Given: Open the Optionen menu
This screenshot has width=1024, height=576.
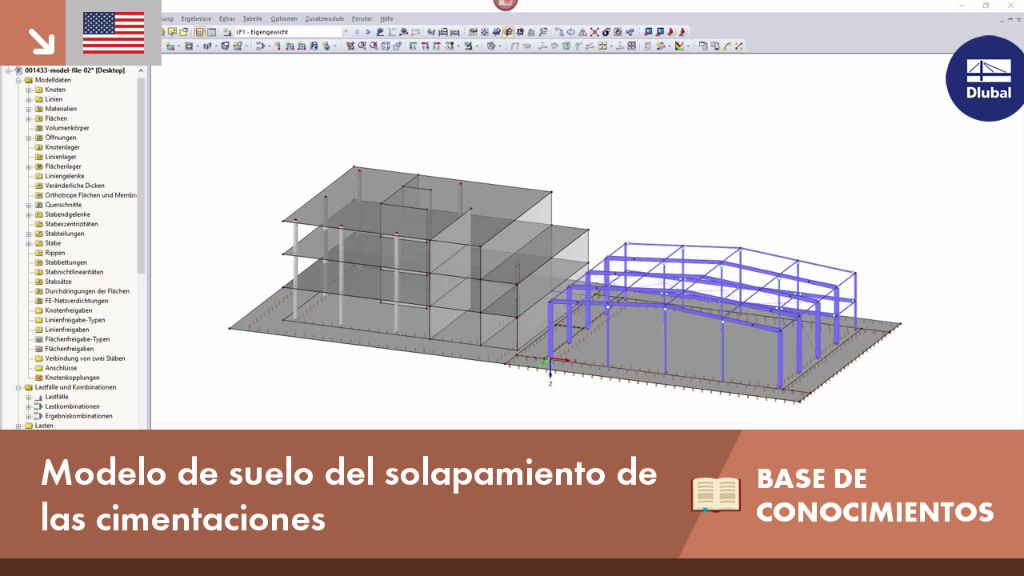Looking at the screenshot, I should tap(283, 19).
